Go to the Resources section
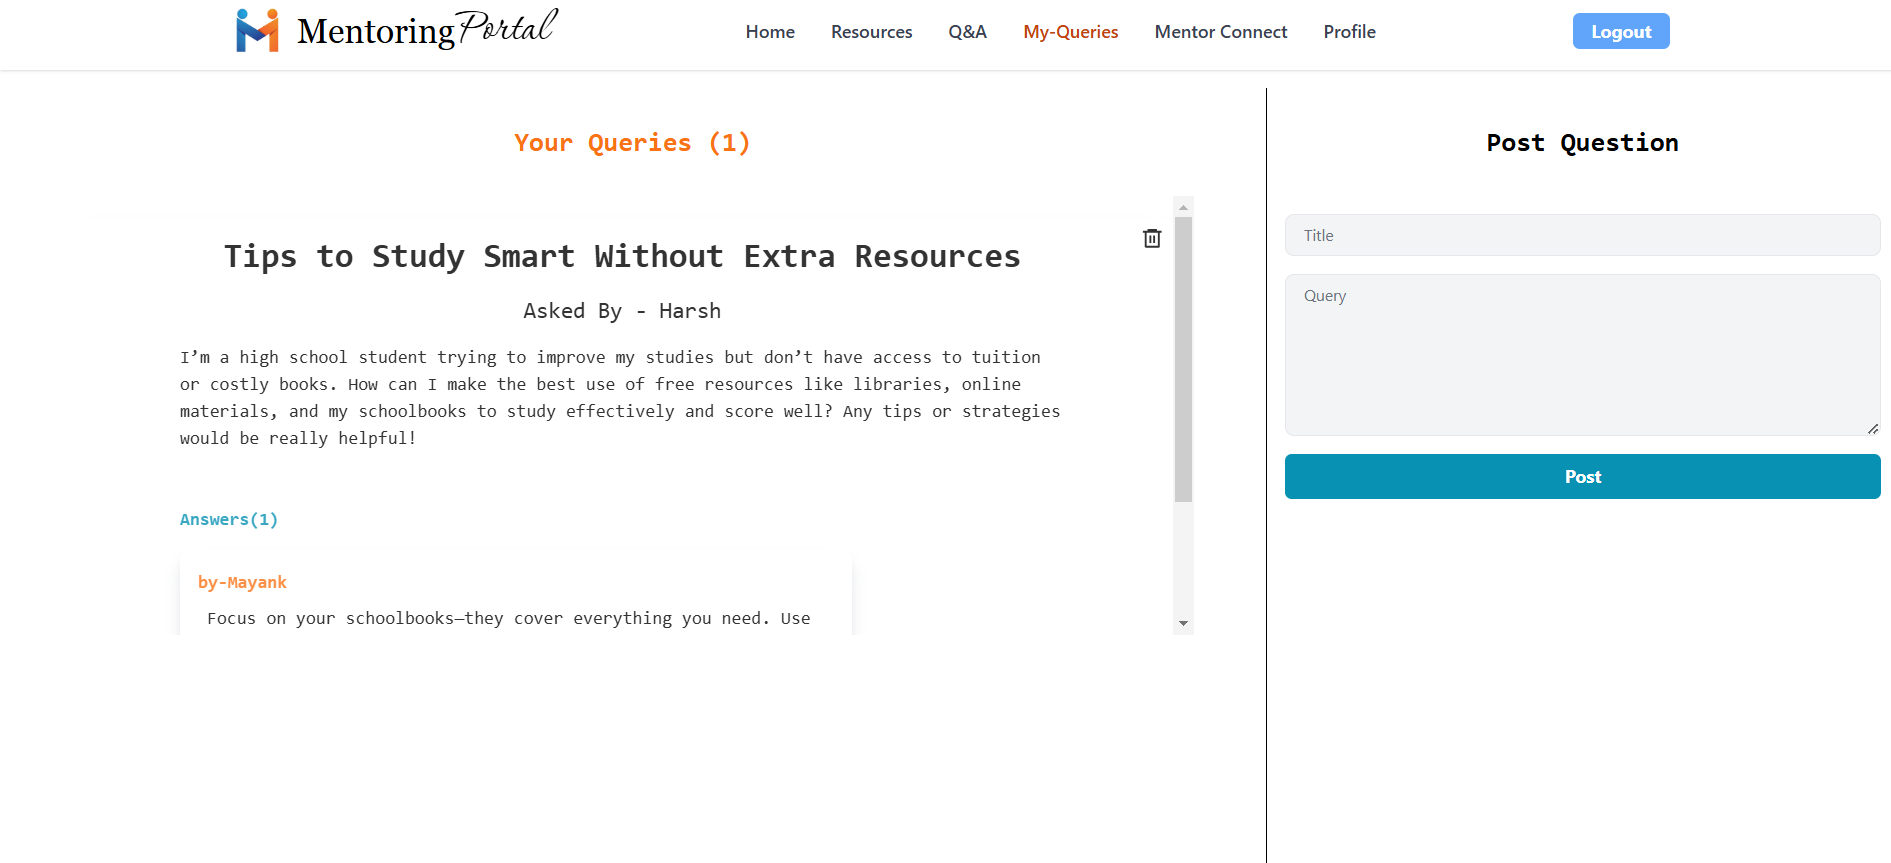 (x=871, y=32)
